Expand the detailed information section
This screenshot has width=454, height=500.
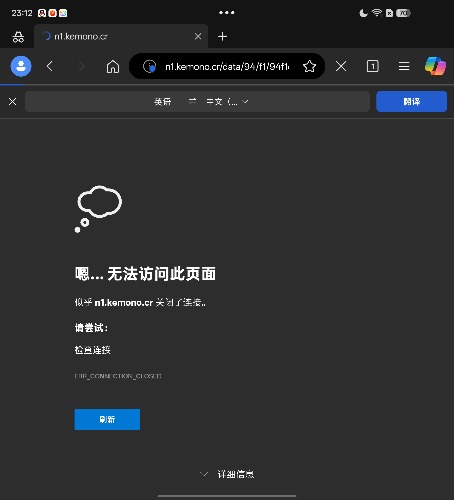click(x=227, y=474)
